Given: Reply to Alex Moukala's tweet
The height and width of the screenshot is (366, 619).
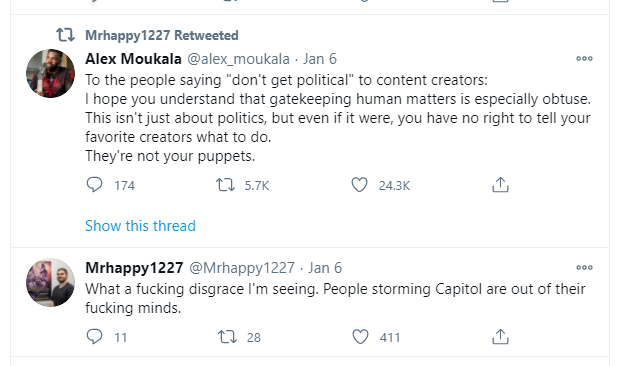Looking at the screenshot, I should pos(94,185).
